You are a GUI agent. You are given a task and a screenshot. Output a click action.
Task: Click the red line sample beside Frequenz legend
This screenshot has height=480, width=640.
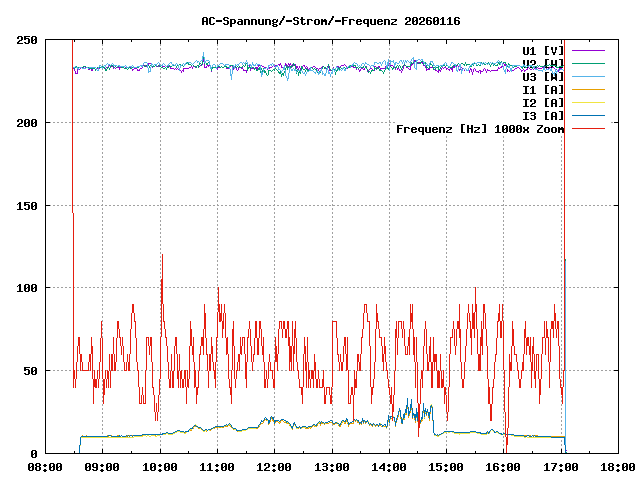pos(588,129)
